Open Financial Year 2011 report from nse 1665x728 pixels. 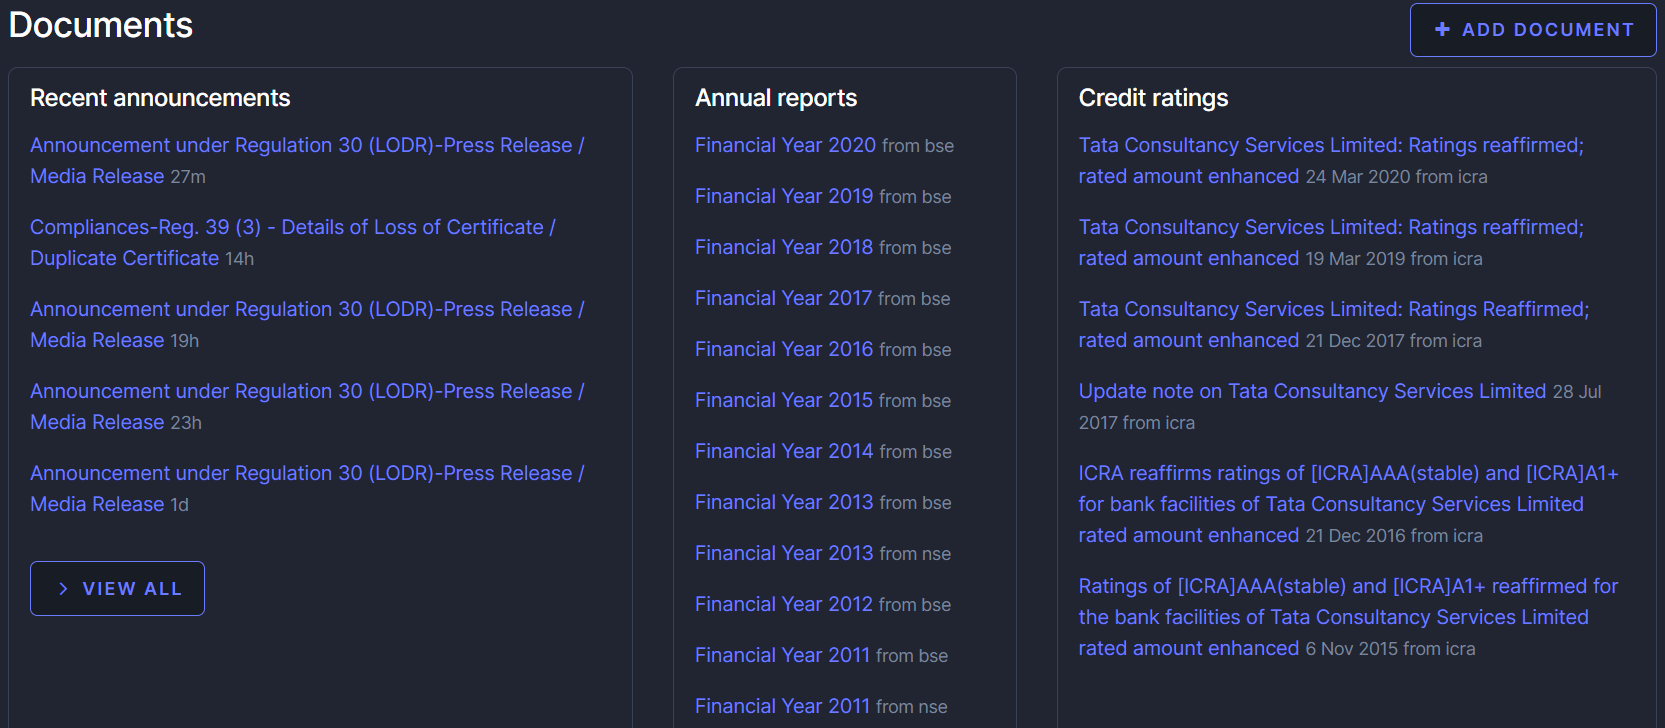coord(783,706)
